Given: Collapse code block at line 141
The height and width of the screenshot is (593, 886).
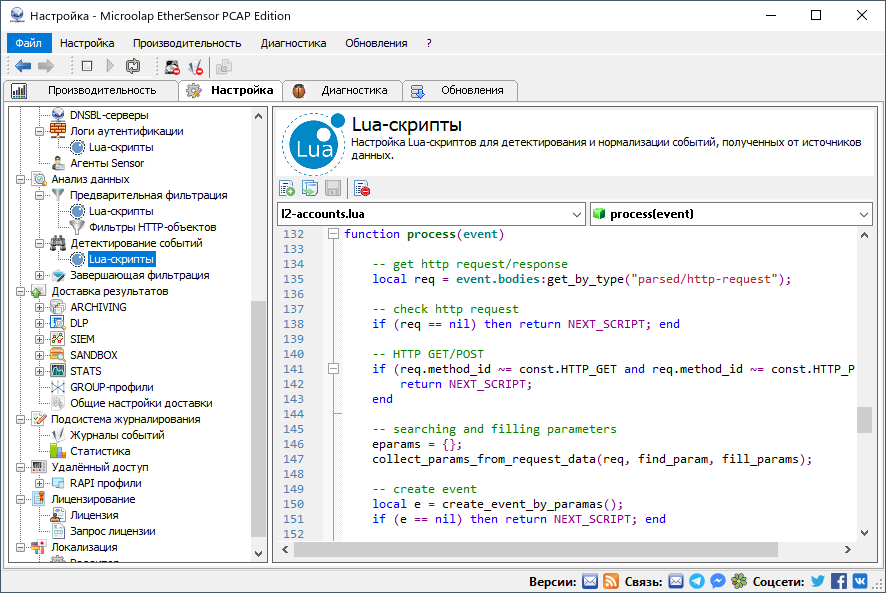Looking at the screenshot, I should point(333,369).
